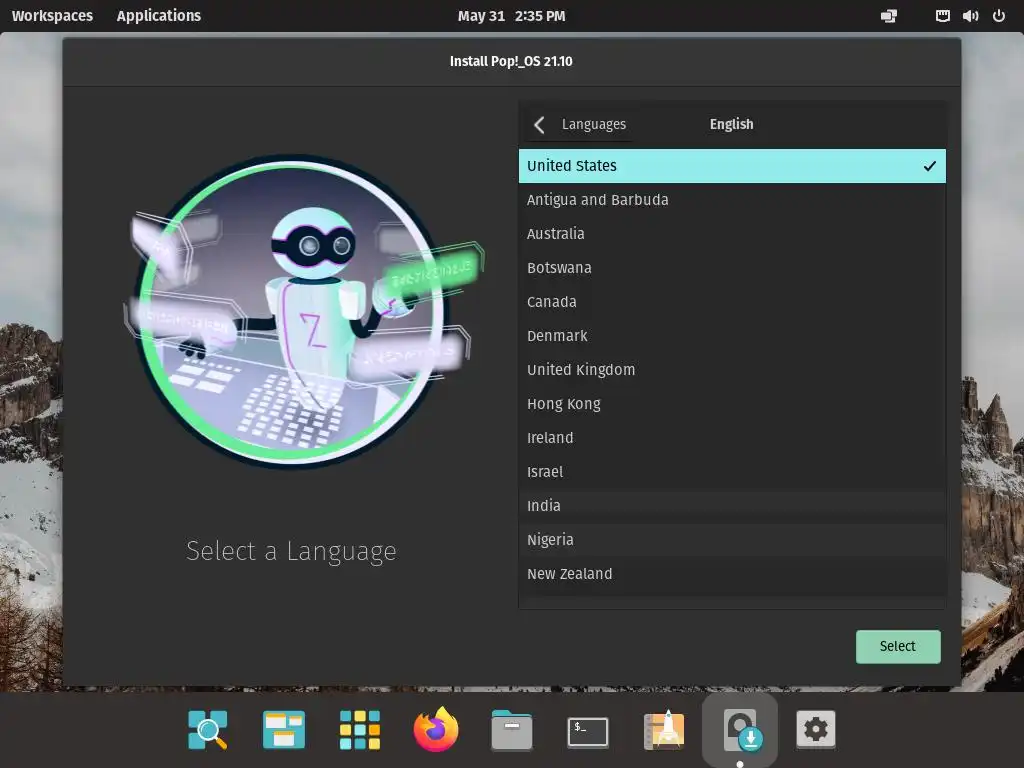This screenshot has height=768, width=1024.
Task: Pick Australia from the list
Action: tap(732, 234)
